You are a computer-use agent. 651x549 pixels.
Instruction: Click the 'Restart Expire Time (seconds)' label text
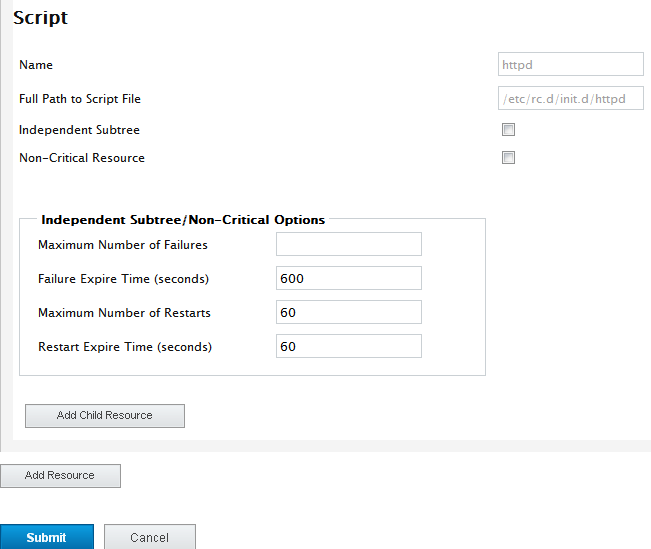click(x=125, y=347)
